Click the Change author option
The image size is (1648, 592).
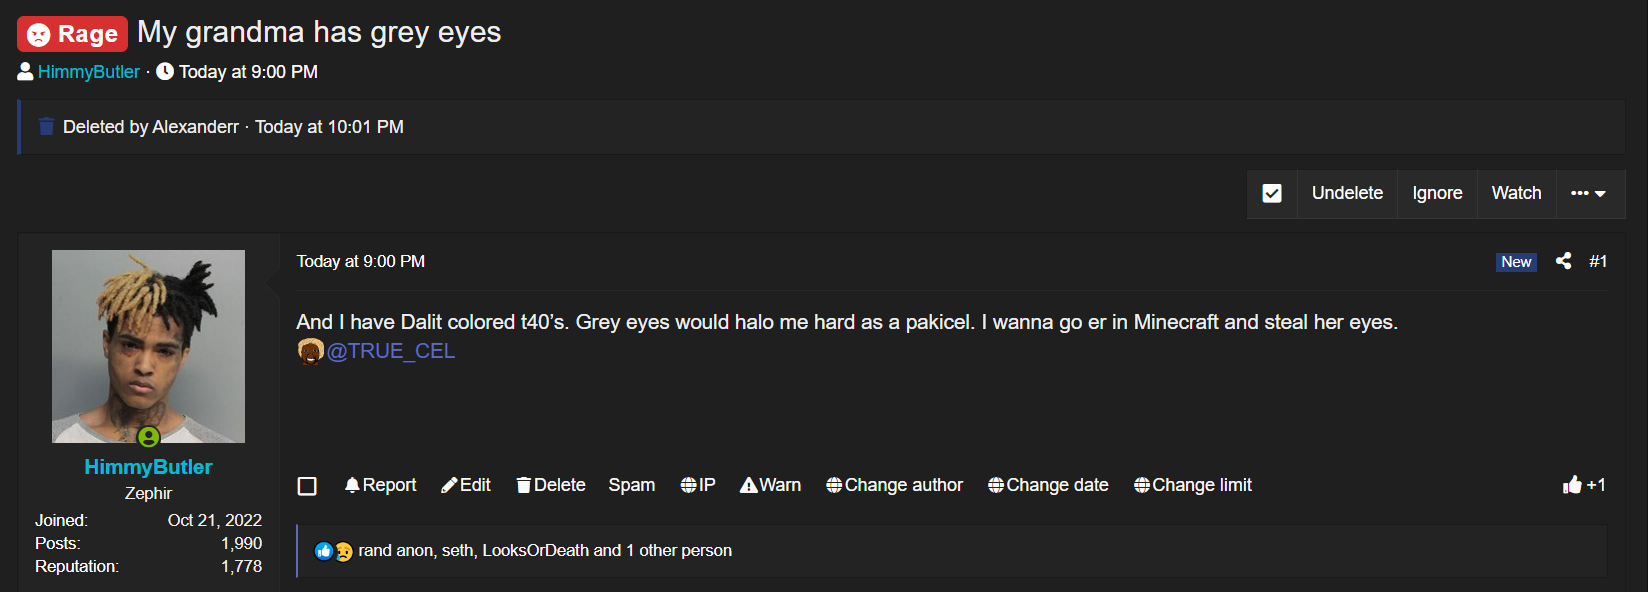pyautogui.click(x=895, y=485)
